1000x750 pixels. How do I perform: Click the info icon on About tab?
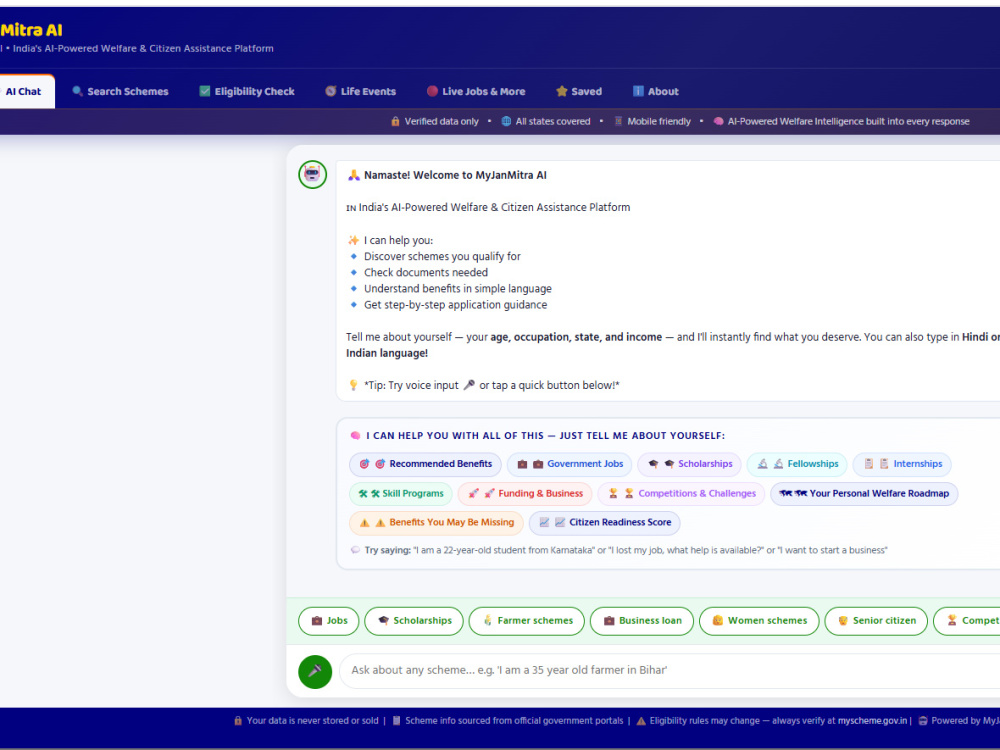[x=638, y=91]
